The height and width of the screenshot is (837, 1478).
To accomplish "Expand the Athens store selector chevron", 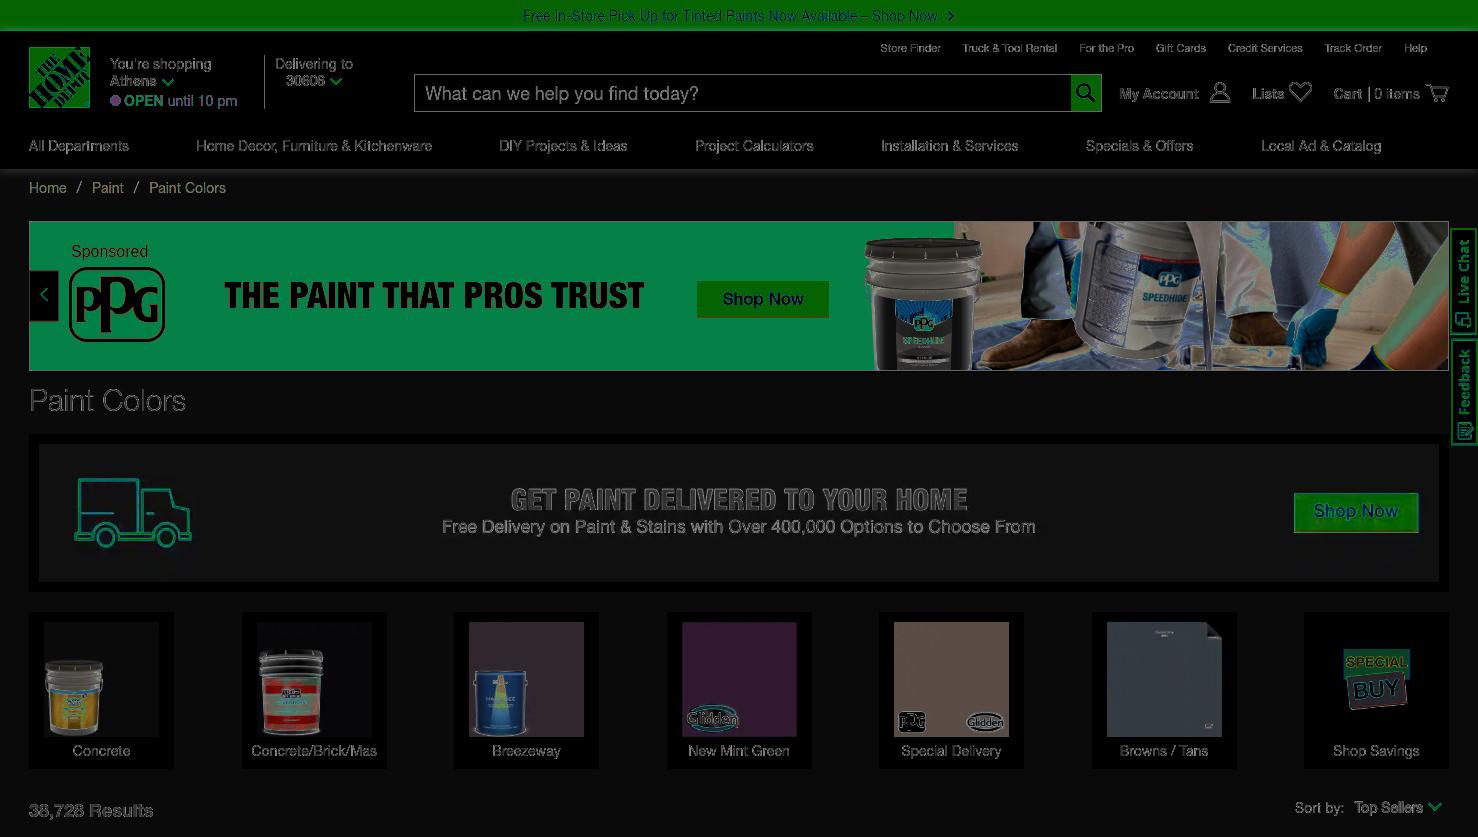I will (x=168, y=82).
